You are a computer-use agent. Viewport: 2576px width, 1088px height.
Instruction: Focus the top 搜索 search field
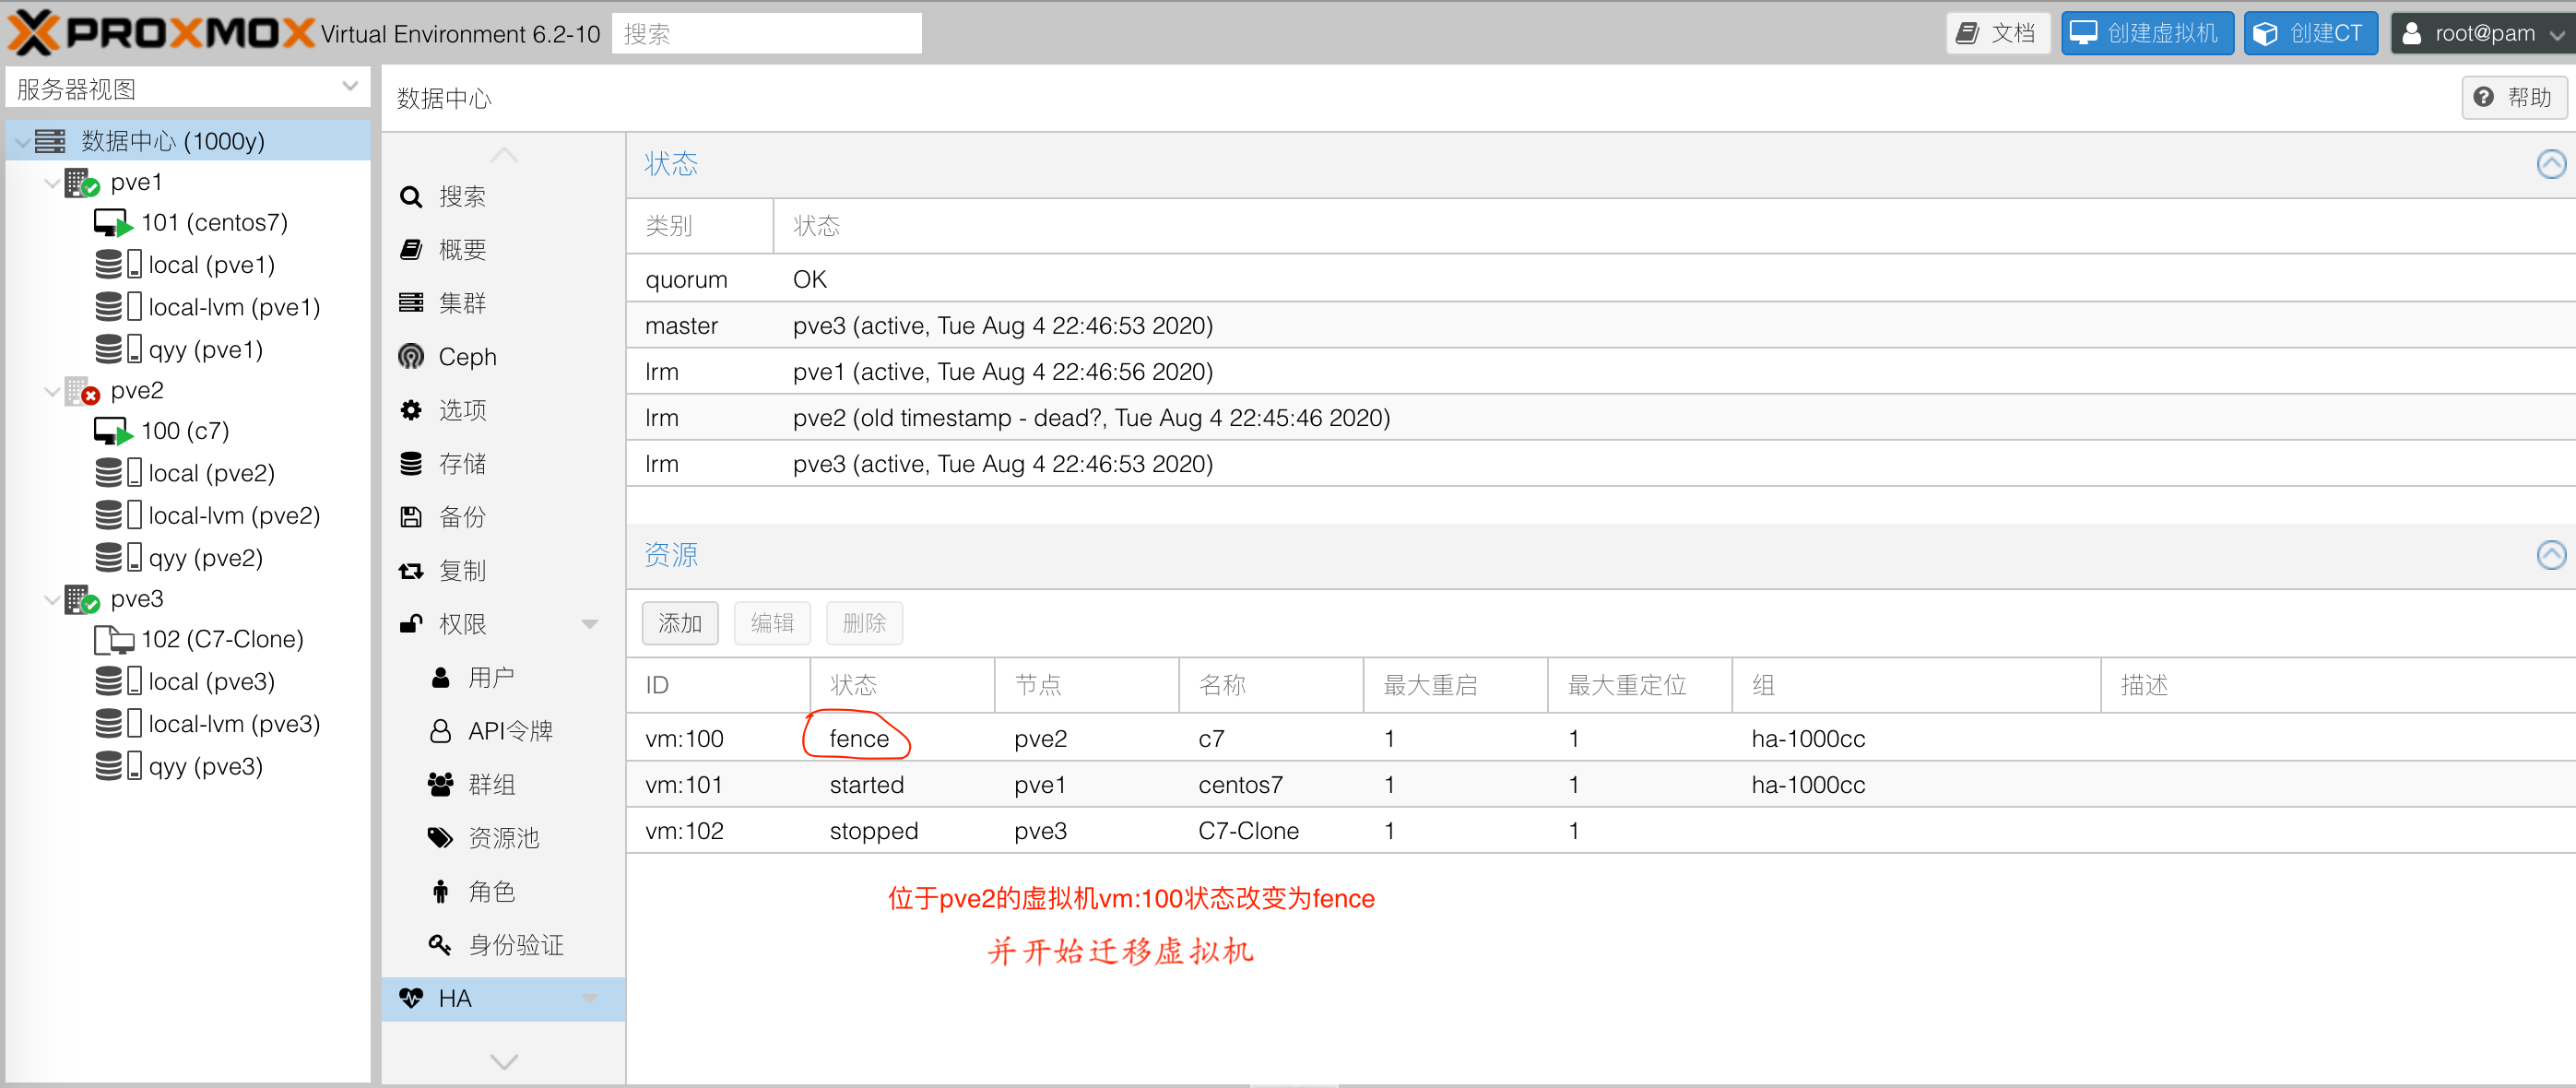point(766,33)
